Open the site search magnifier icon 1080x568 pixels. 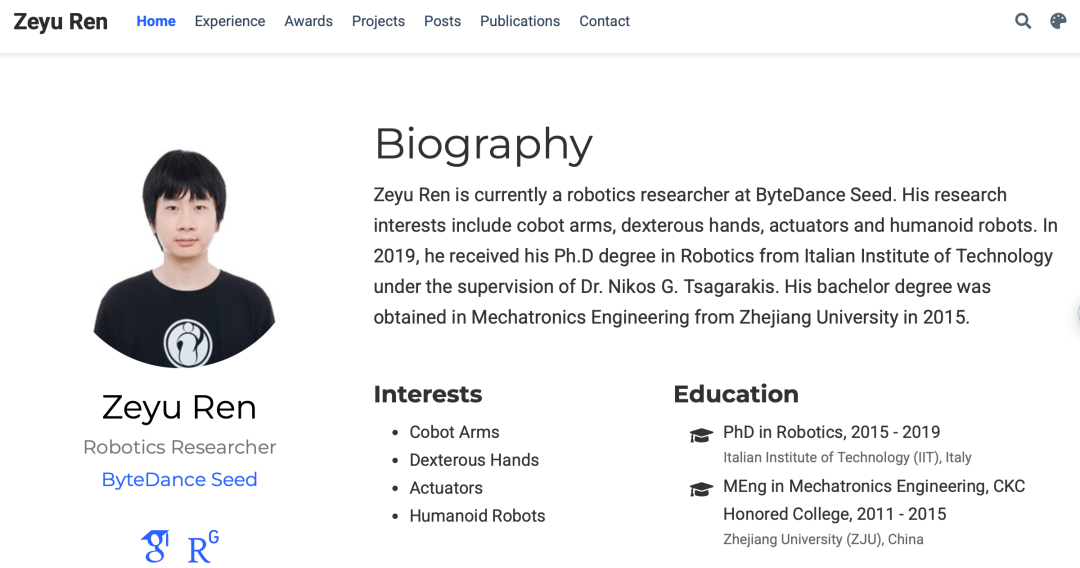click(x=1023, y=21)
